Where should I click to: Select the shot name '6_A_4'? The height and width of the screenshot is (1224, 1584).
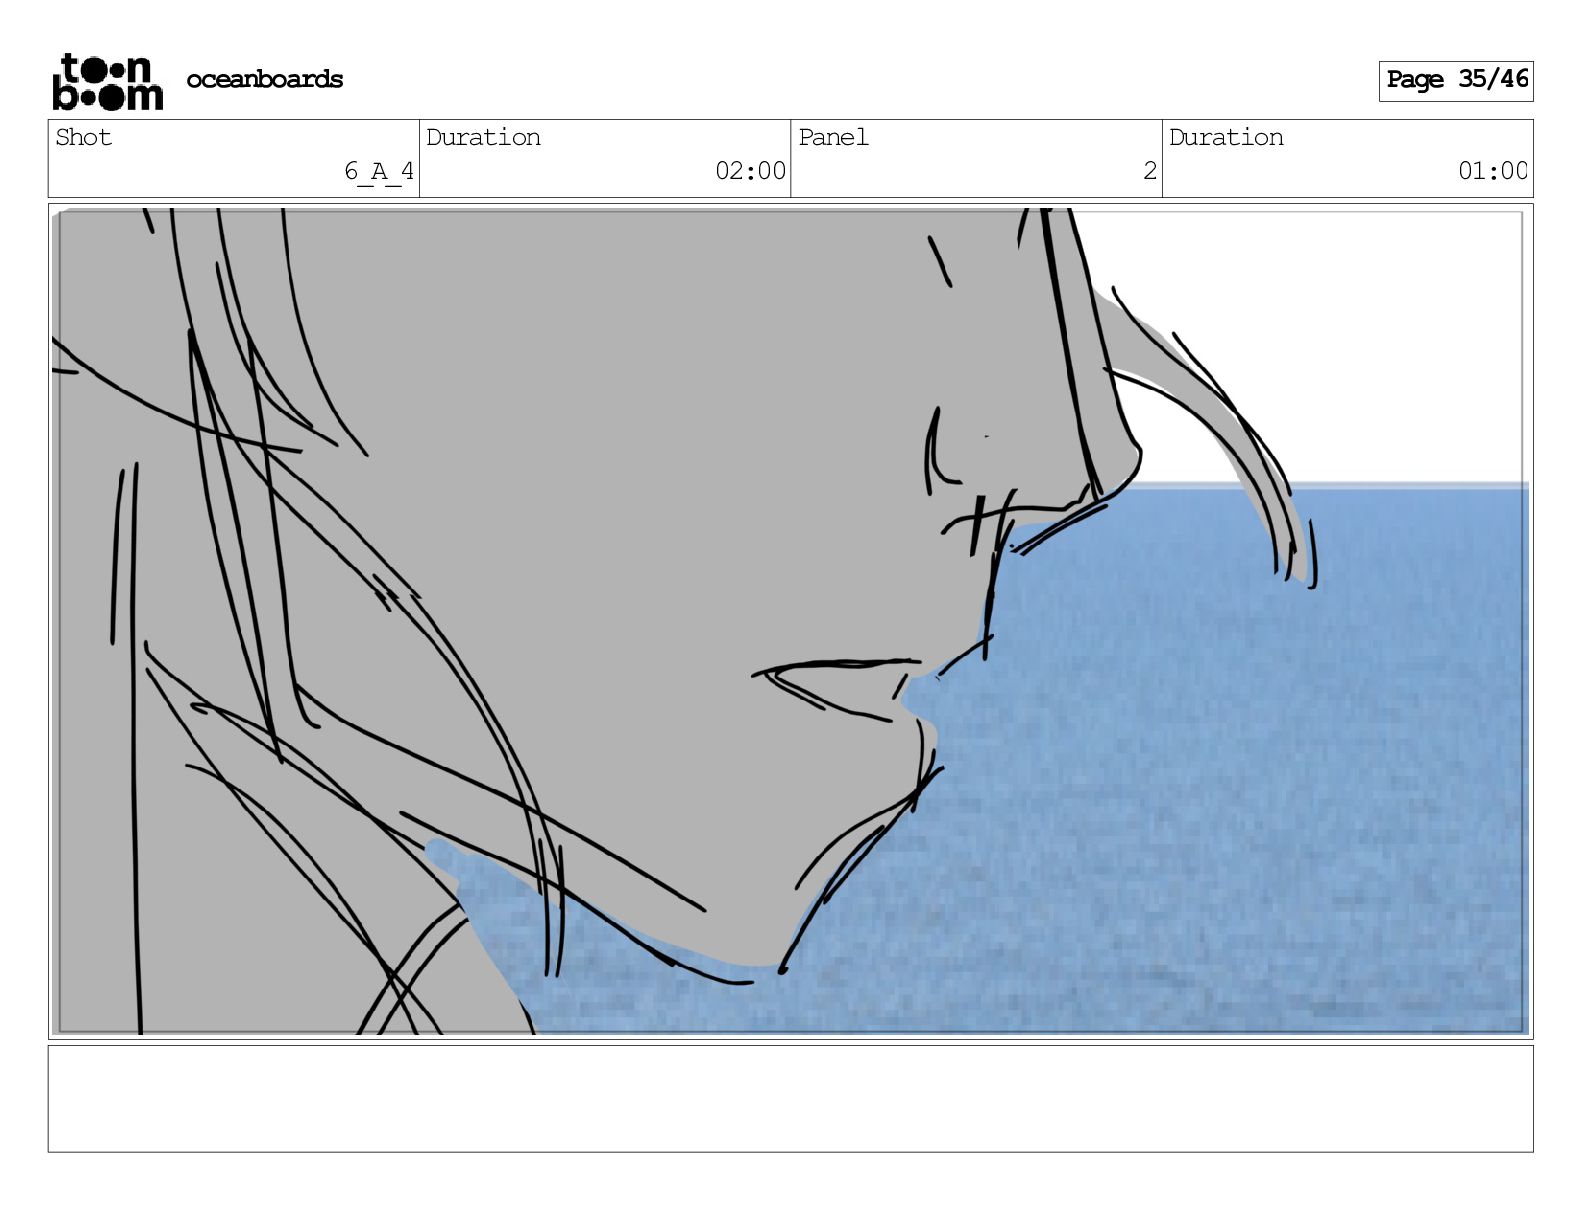[x=379, y=171]
